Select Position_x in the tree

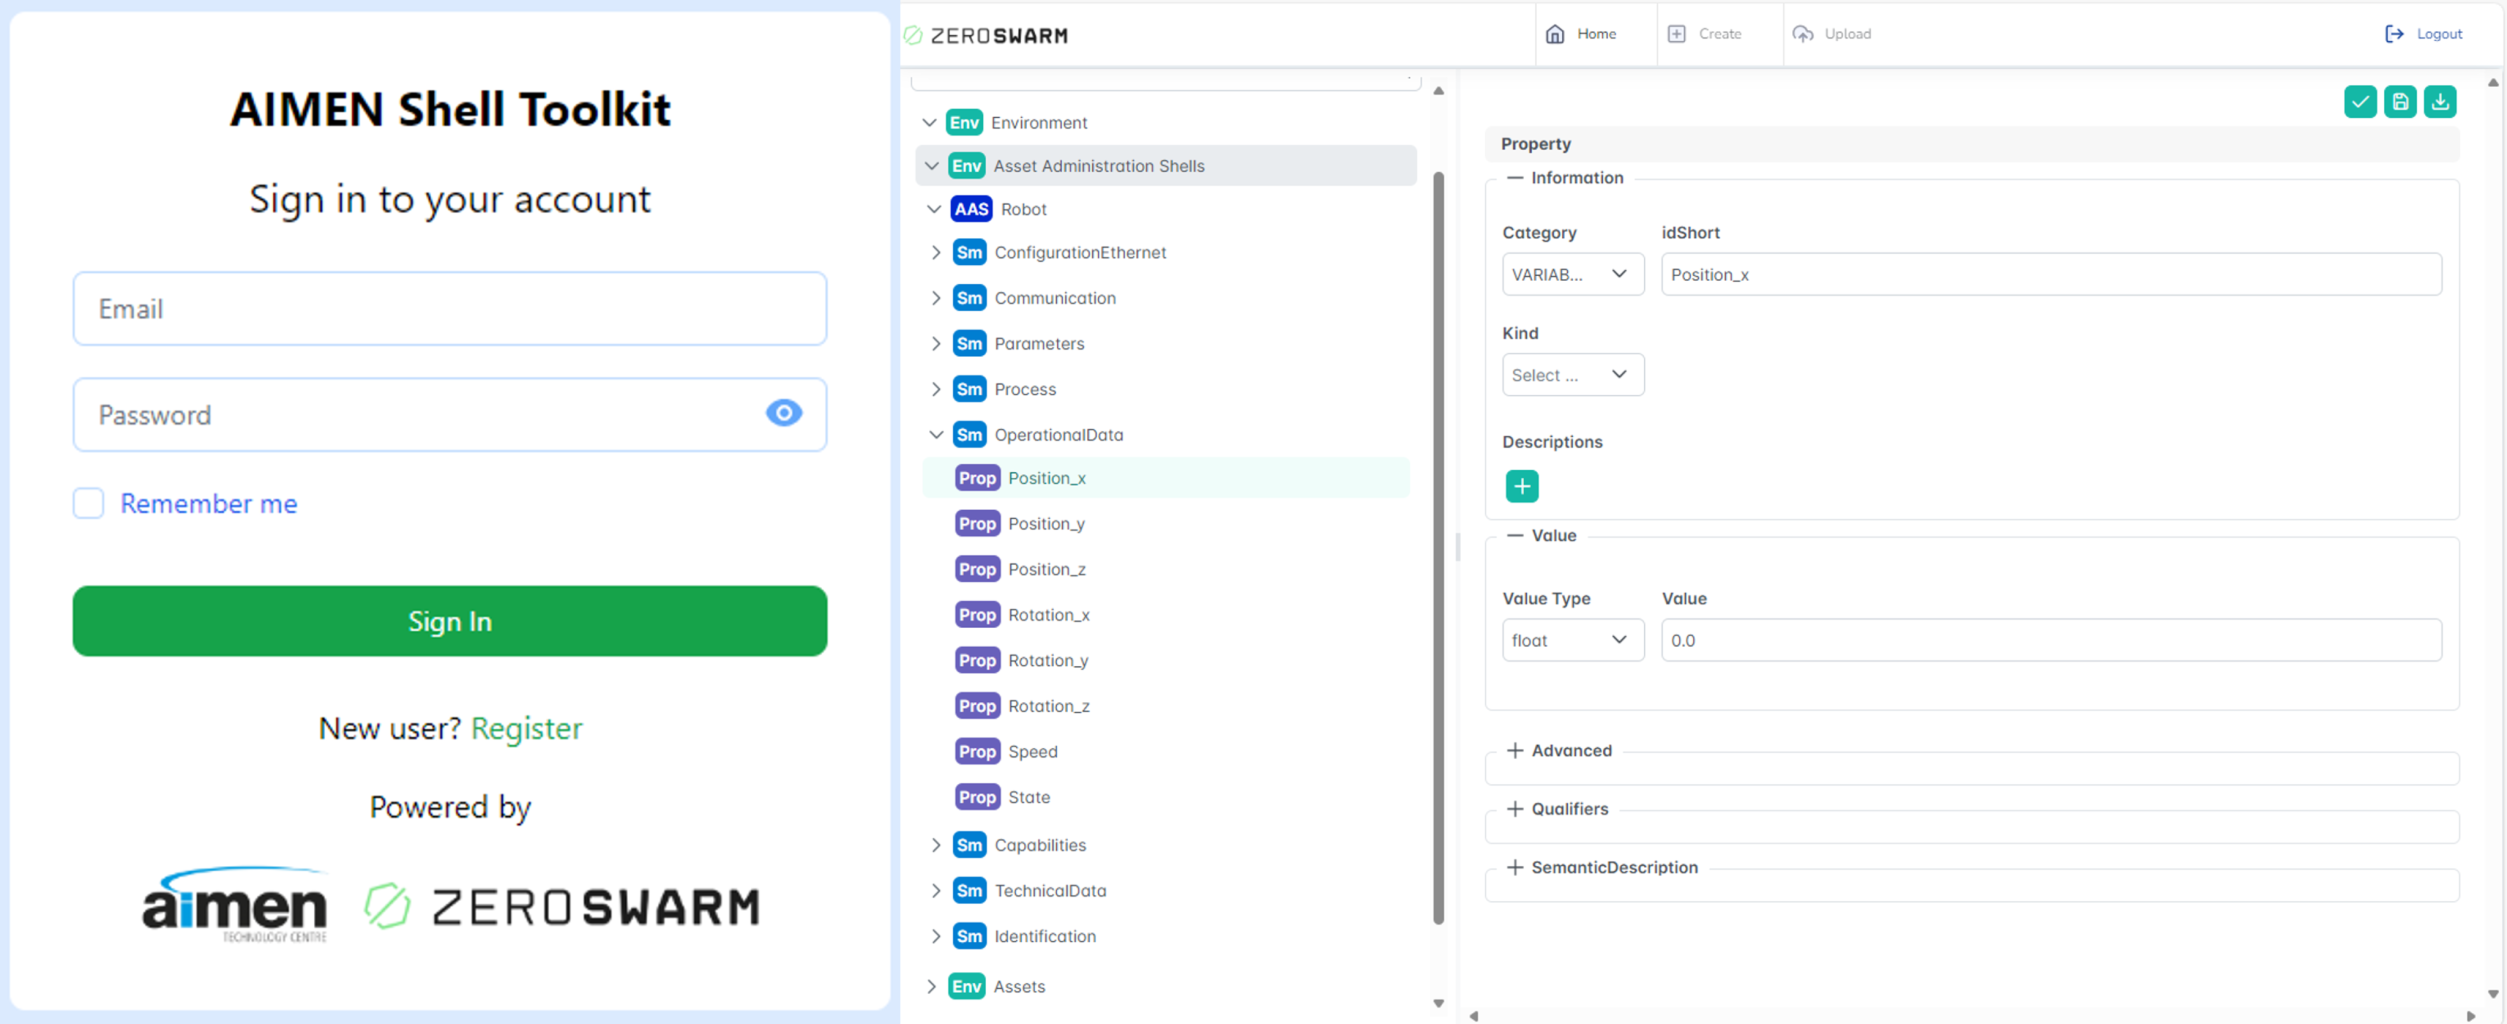point(1165,478)
